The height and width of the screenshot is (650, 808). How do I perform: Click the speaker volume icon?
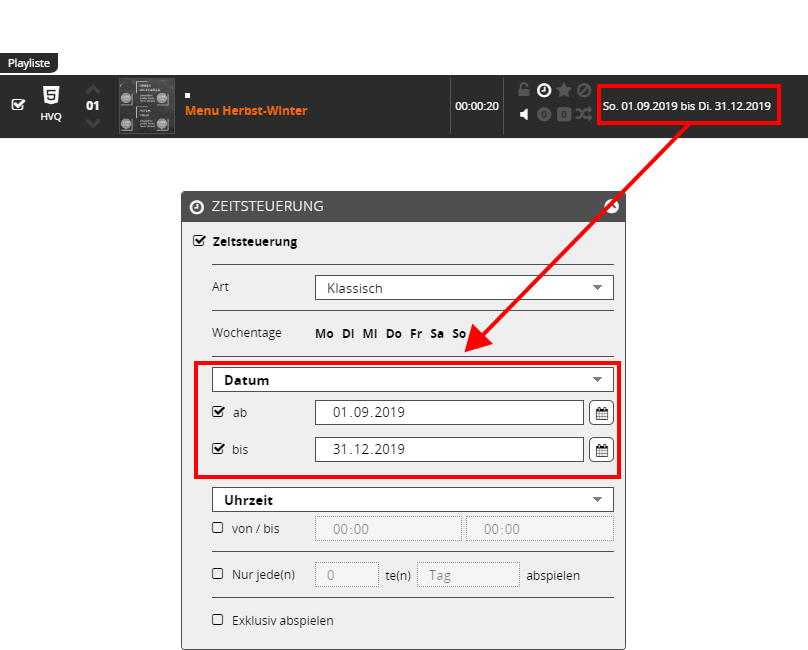click(524, 114)
